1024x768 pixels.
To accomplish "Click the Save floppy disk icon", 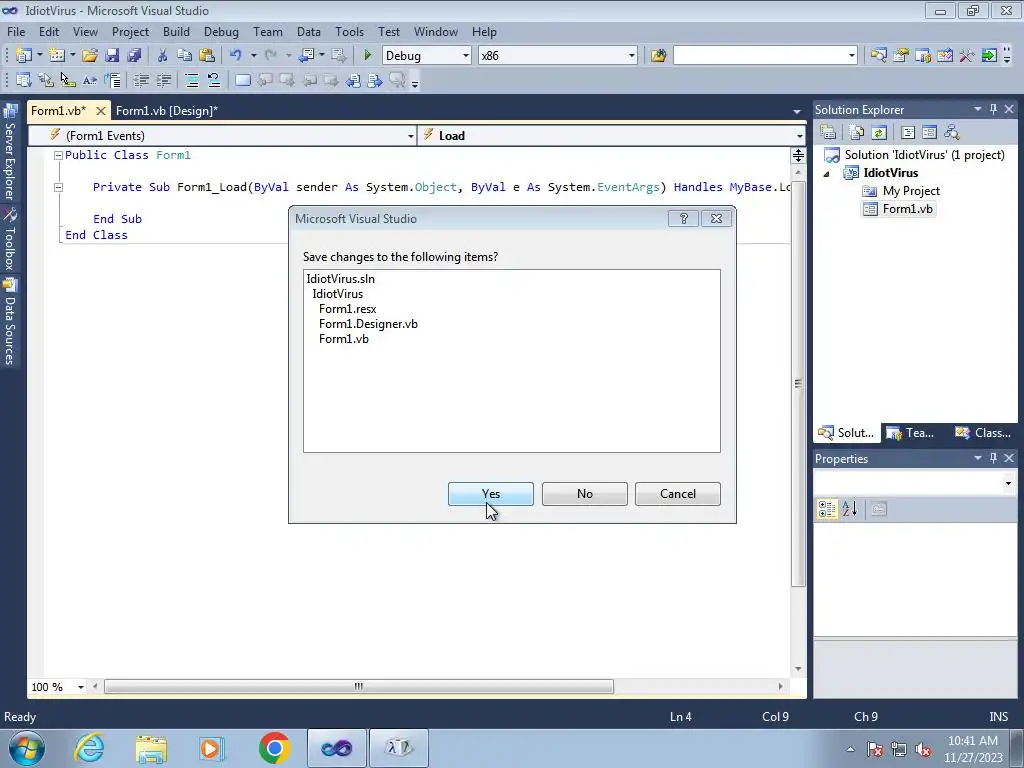I will 112,56.
